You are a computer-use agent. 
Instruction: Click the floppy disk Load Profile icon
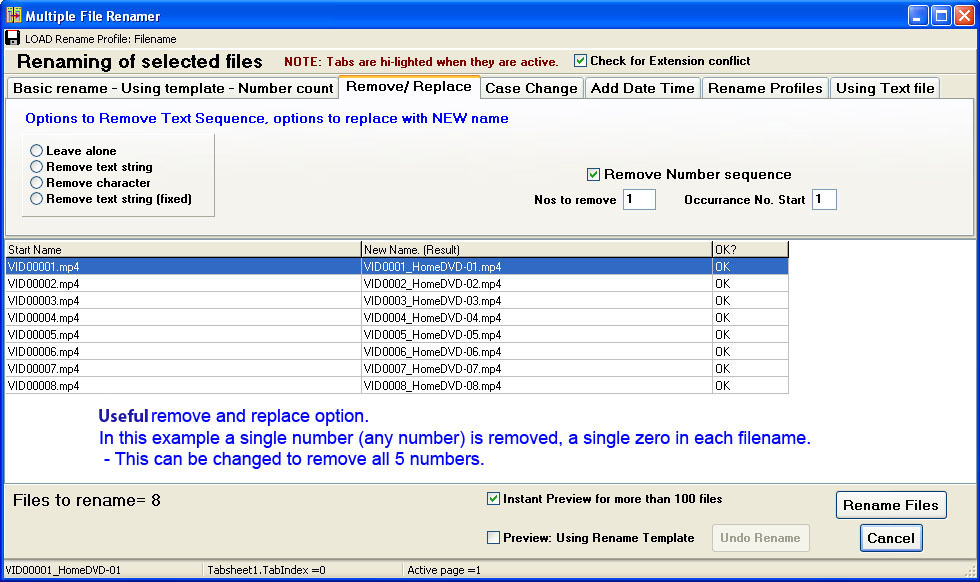pos(12,38)
